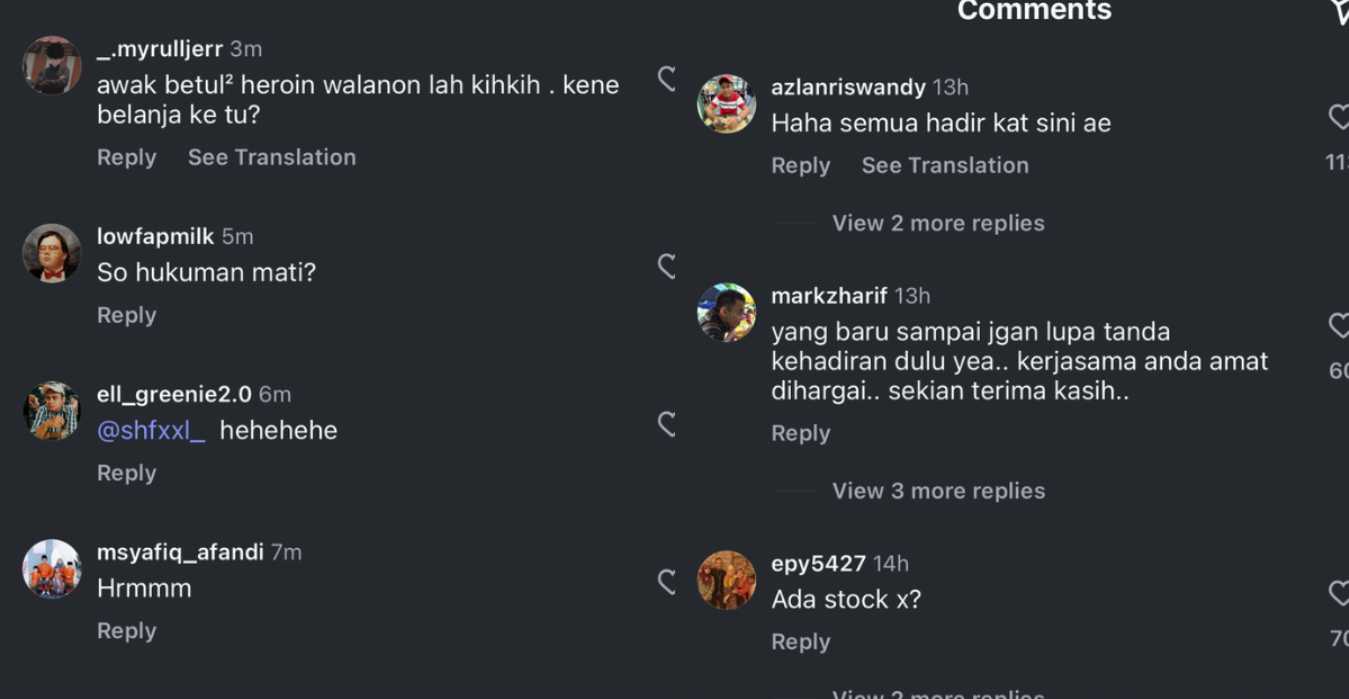Expand "View 3 more replies" under markzharif
1349x699 pixels.
click(x=938, y=491)
